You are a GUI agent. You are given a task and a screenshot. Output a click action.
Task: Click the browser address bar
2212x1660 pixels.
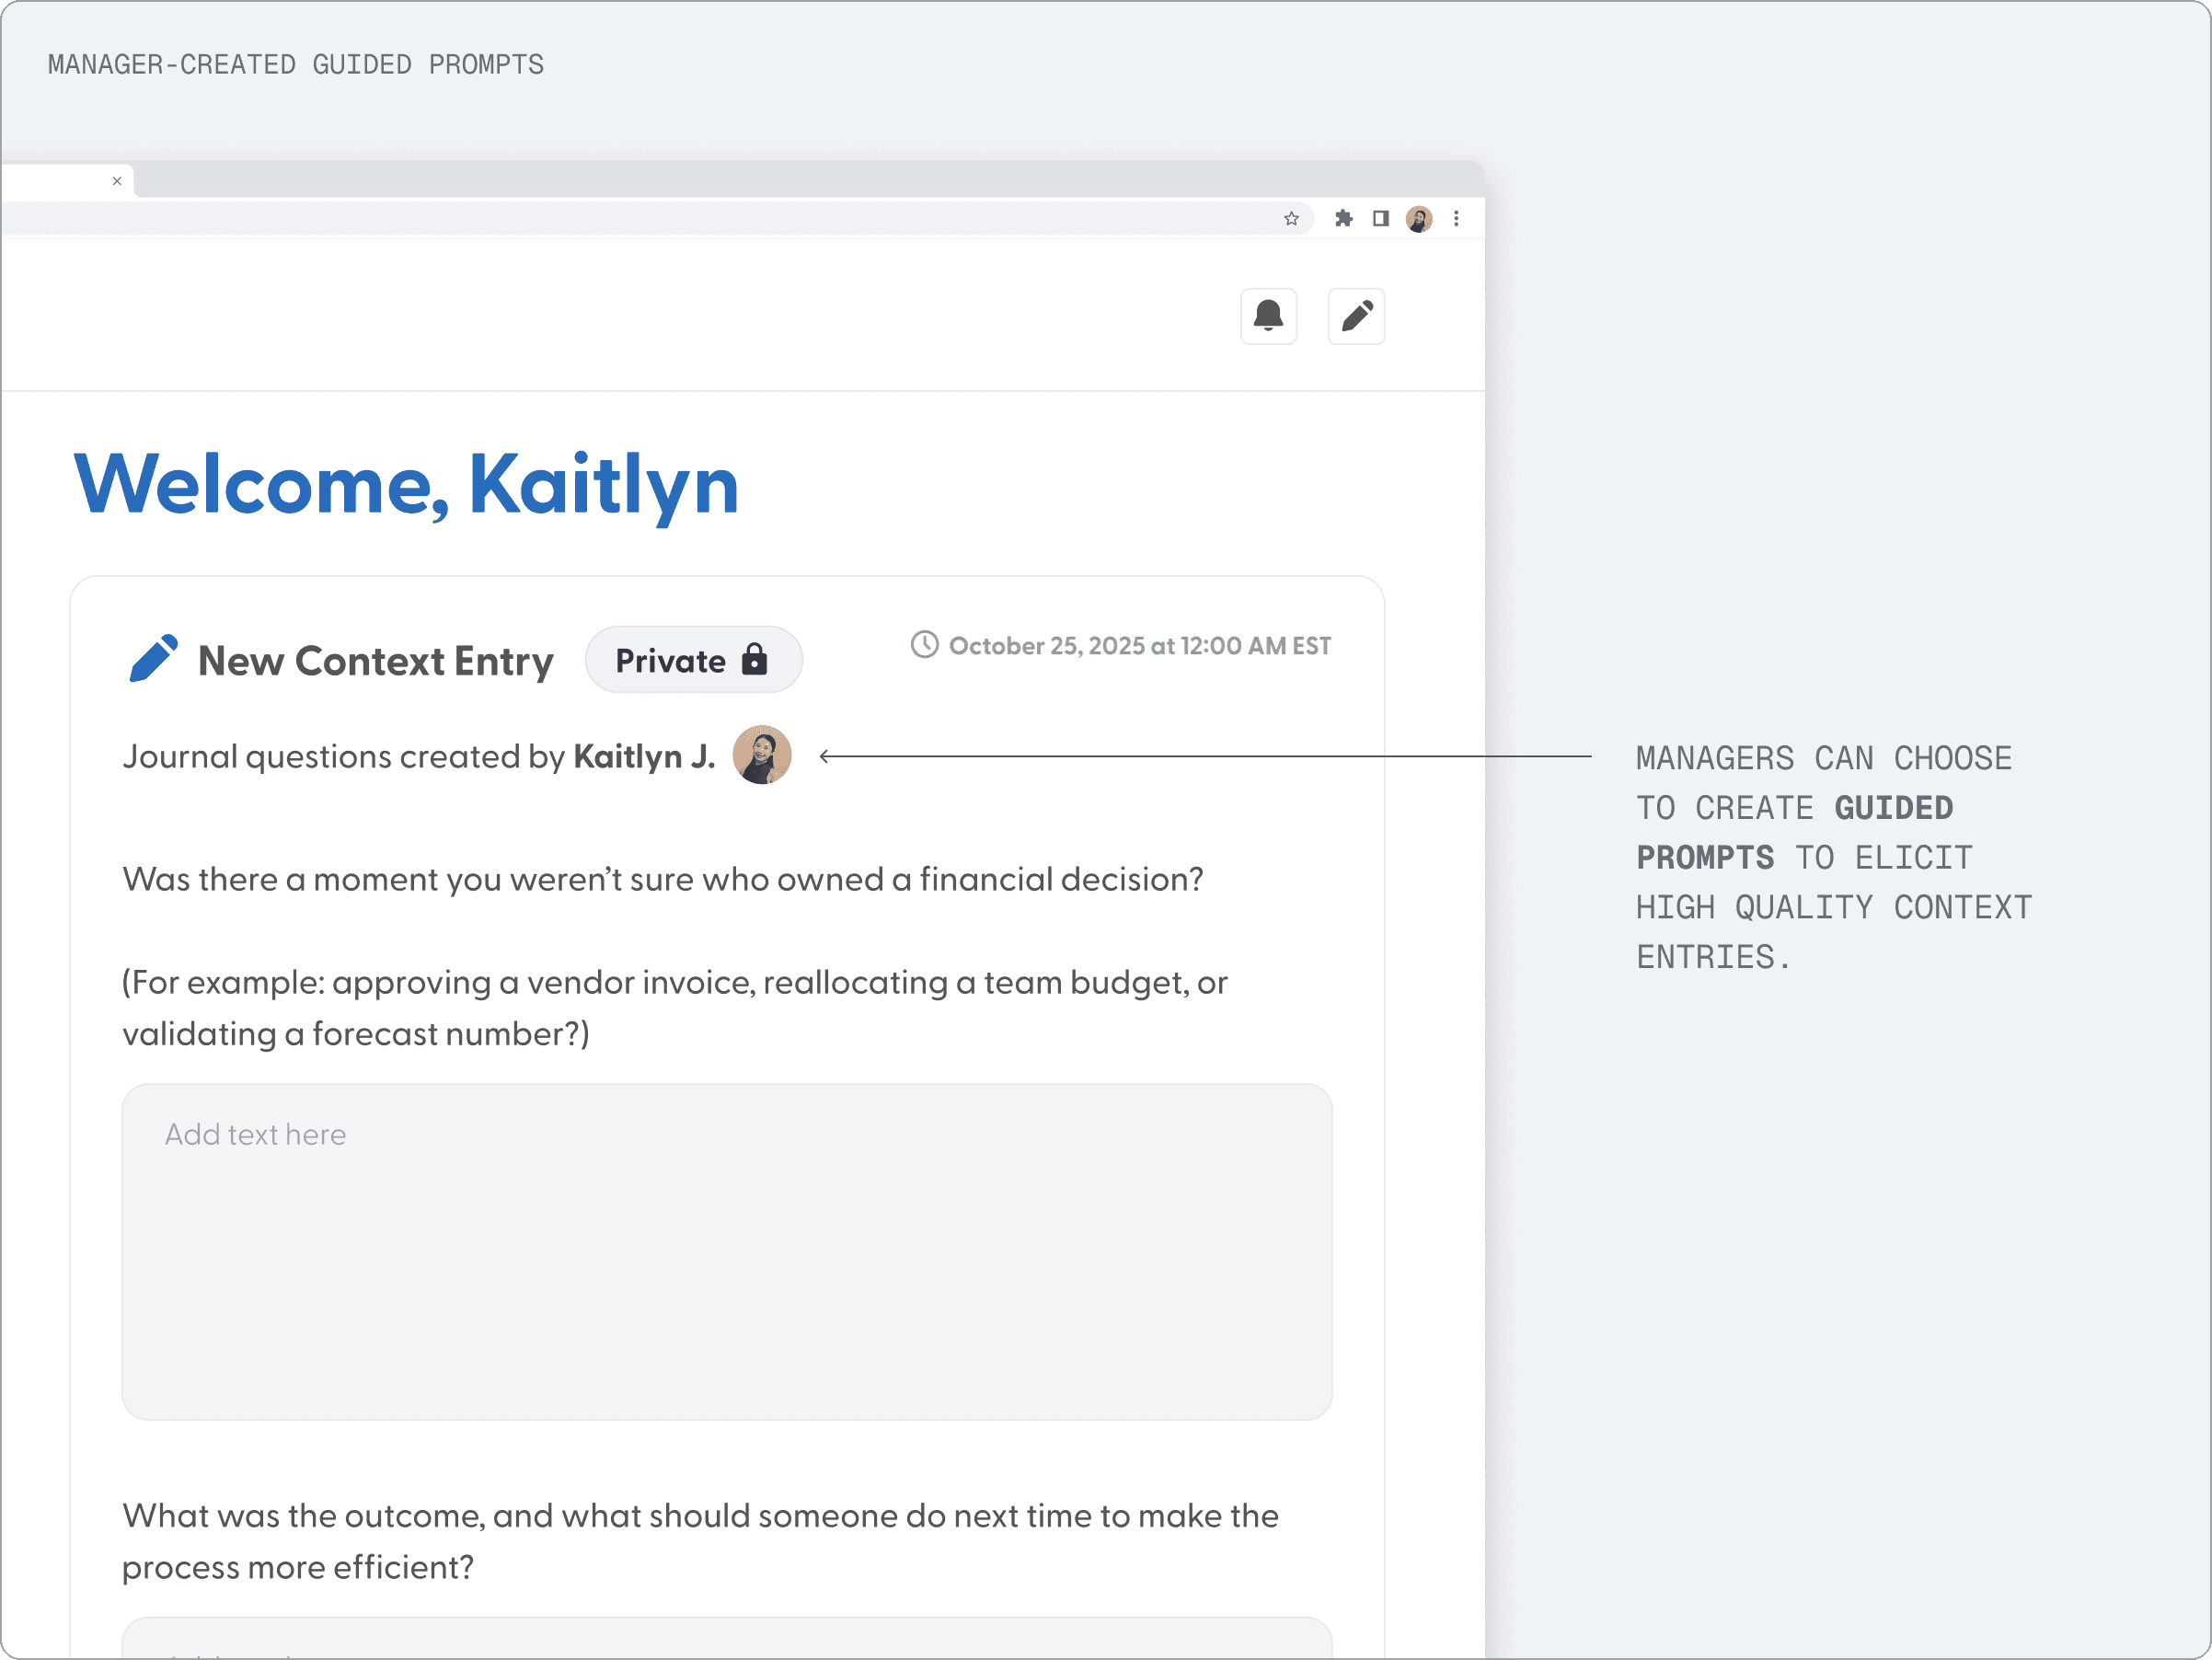tap(640, 219)
